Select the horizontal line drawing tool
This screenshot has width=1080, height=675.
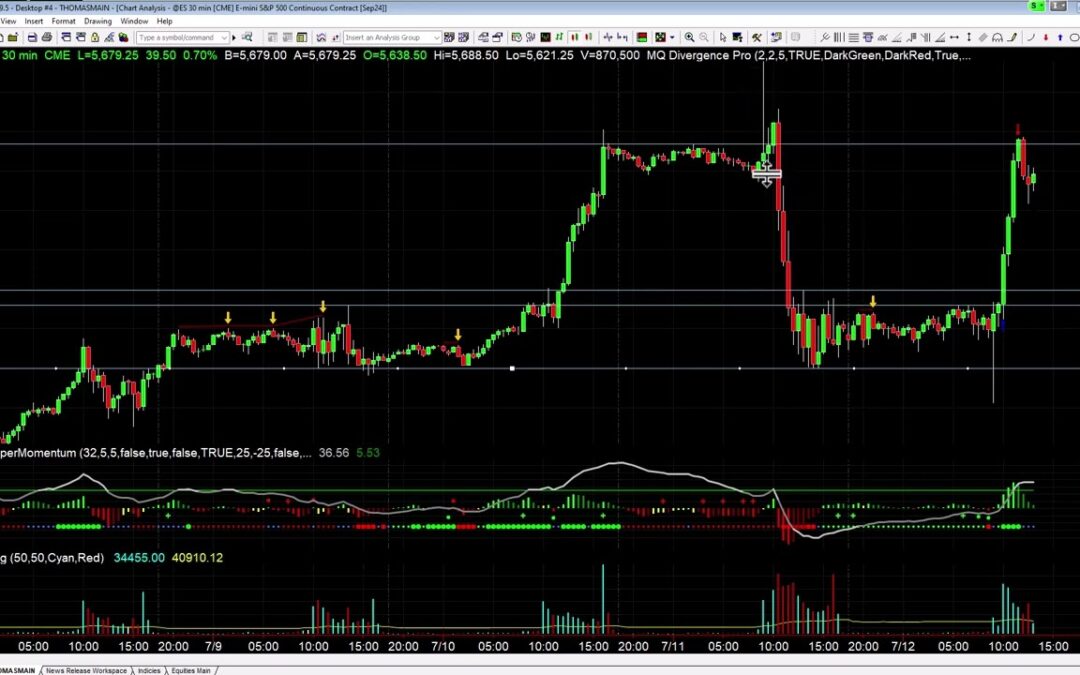pos(853,37)
